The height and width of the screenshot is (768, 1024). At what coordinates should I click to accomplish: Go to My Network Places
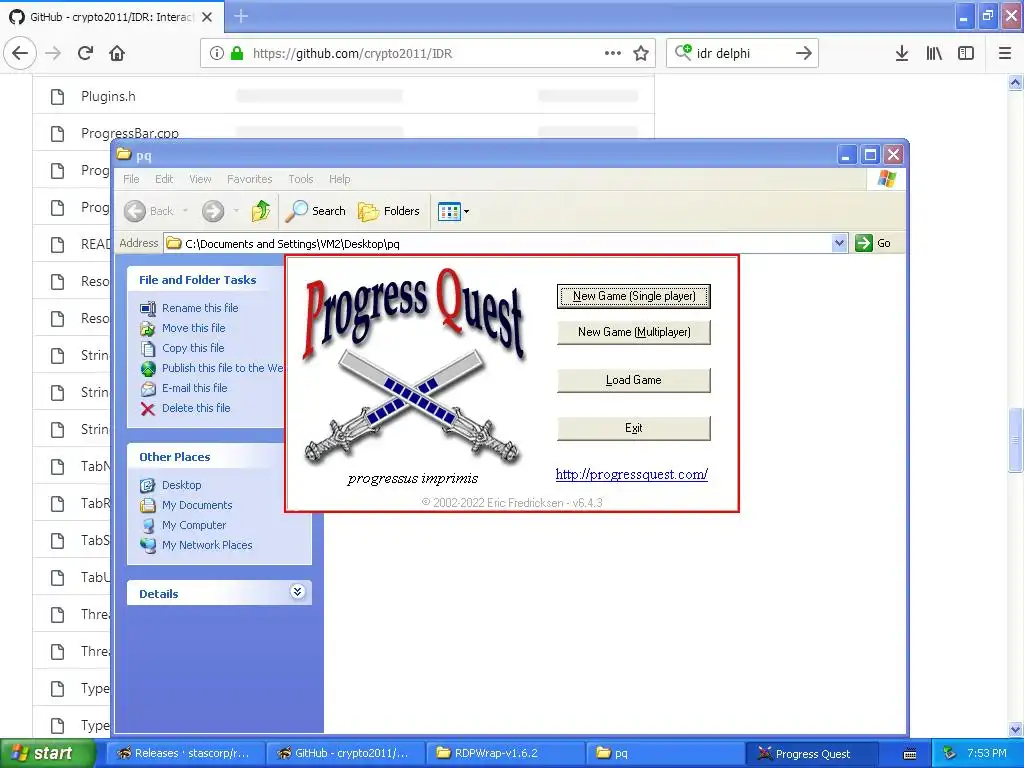207,545
